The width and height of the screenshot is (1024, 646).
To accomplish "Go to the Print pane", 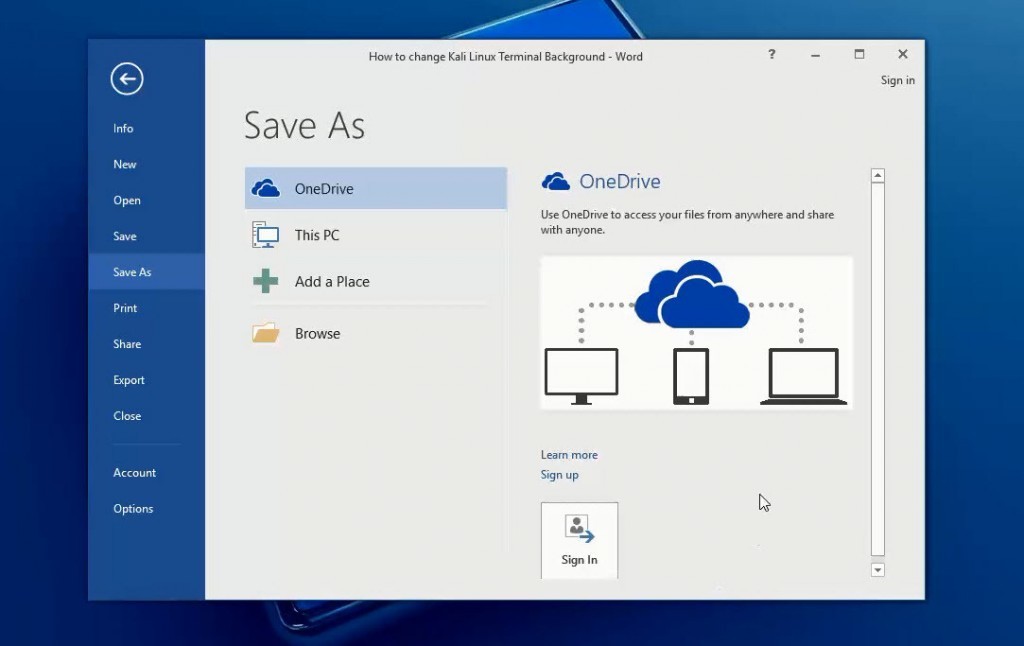I will click(125, 308).
